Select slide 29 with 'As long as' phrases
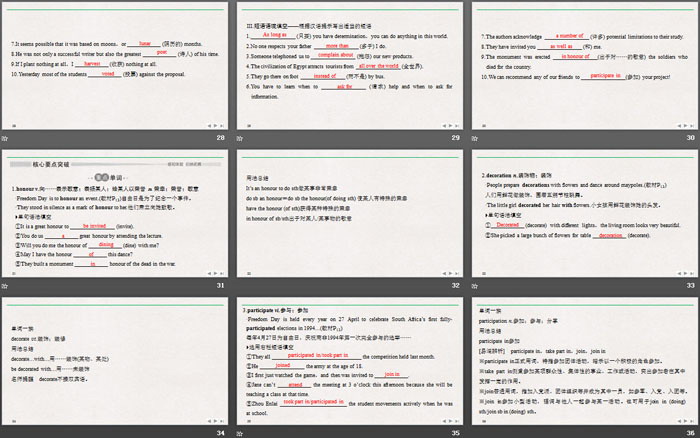Image resolution: width=700 pixels, height=438 pixels. [x=349, y=65]
